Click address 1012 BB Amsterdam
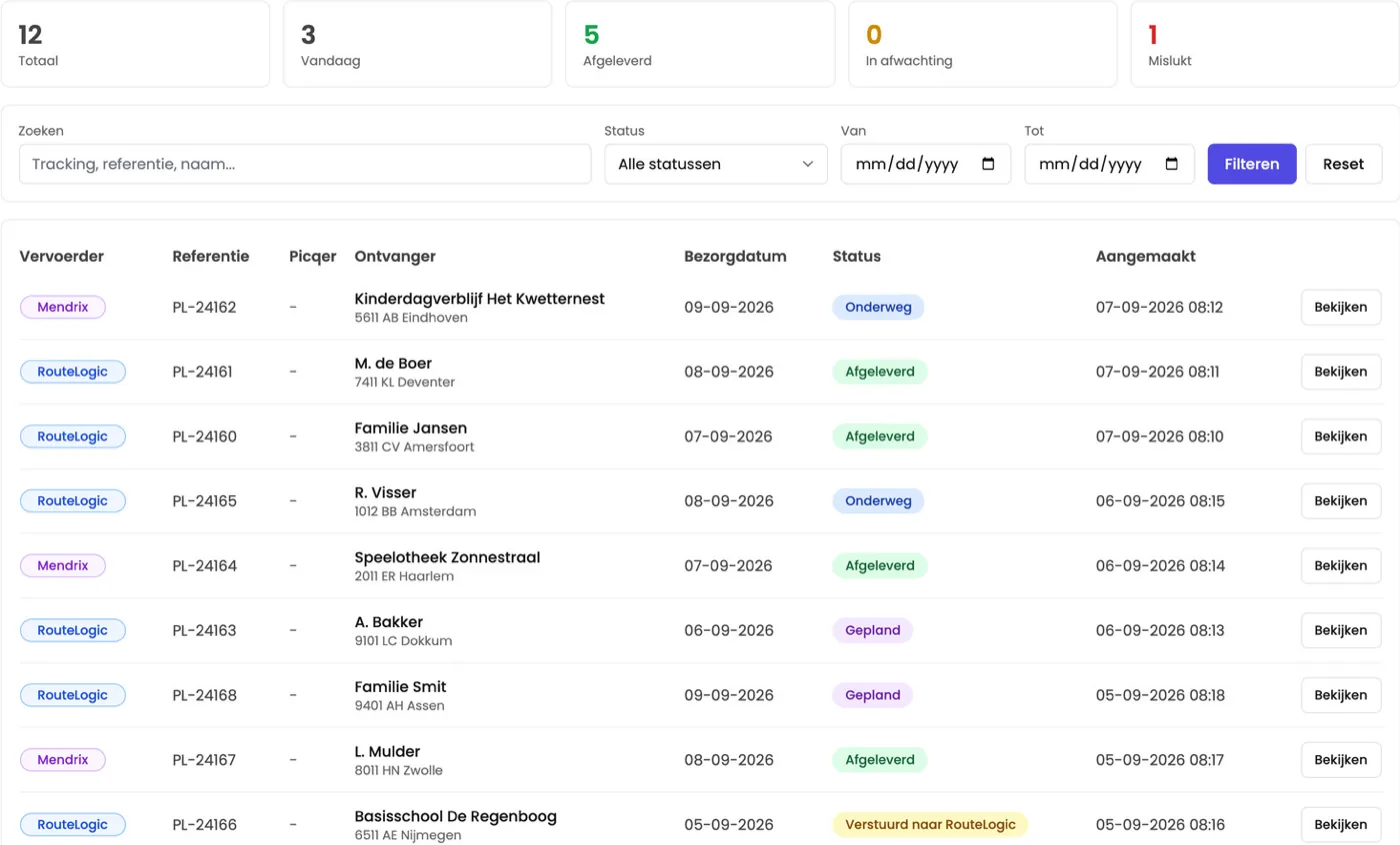Image resolution: width=1400 pixels, height=845 pixels. tap(415, 511)
